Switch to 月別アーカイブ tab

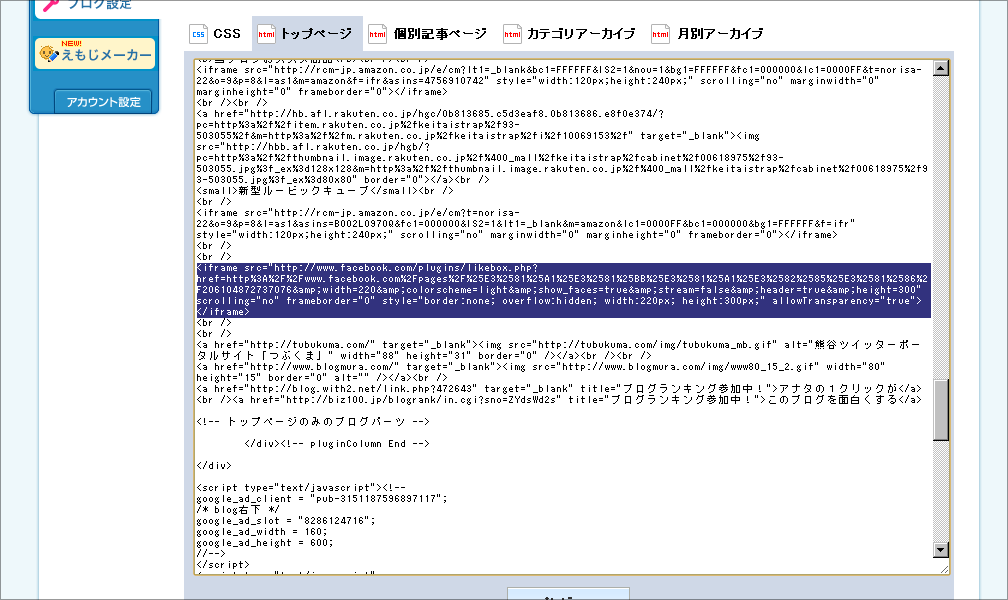click(x=708, y=33)
